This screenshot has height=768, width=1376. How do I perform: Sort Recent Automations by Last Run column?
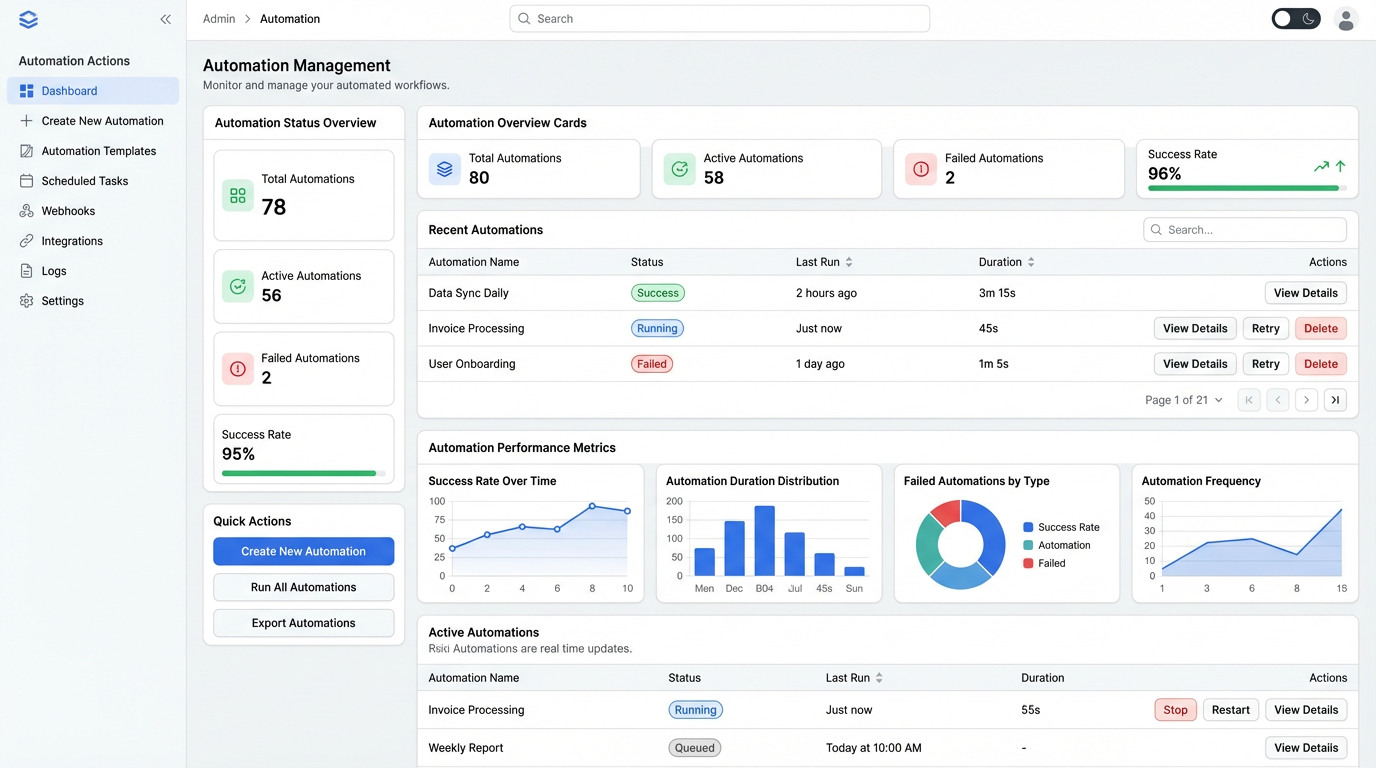pyautogui.click(x=849, y=262)
